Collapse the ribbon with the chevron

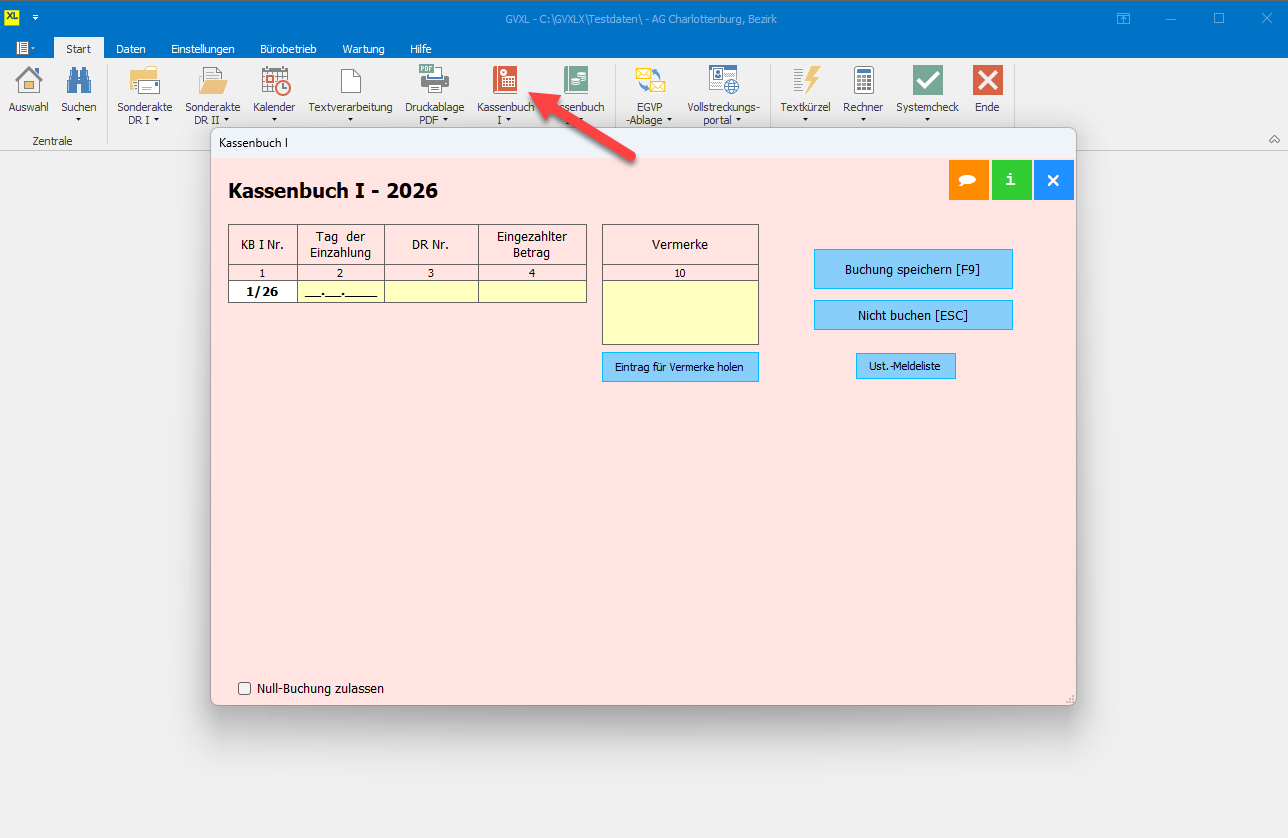point(1274,139)
